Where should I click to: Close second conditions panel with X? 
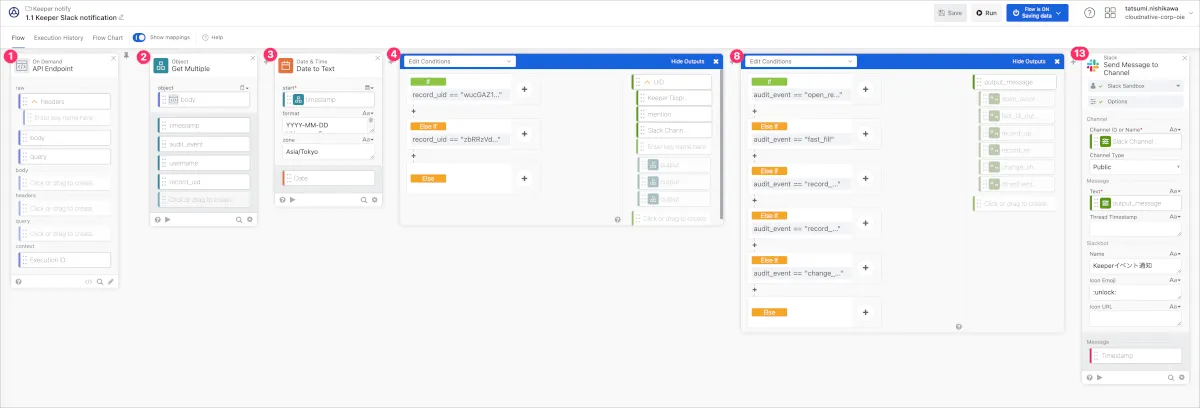tap(1056, 61)
